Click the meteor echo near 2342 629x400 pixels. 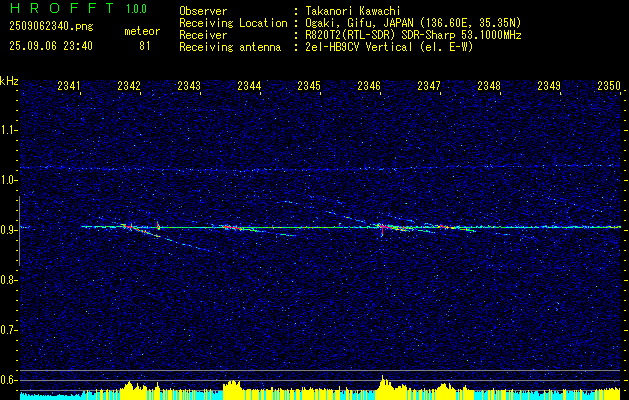click(x=129, y=227)
